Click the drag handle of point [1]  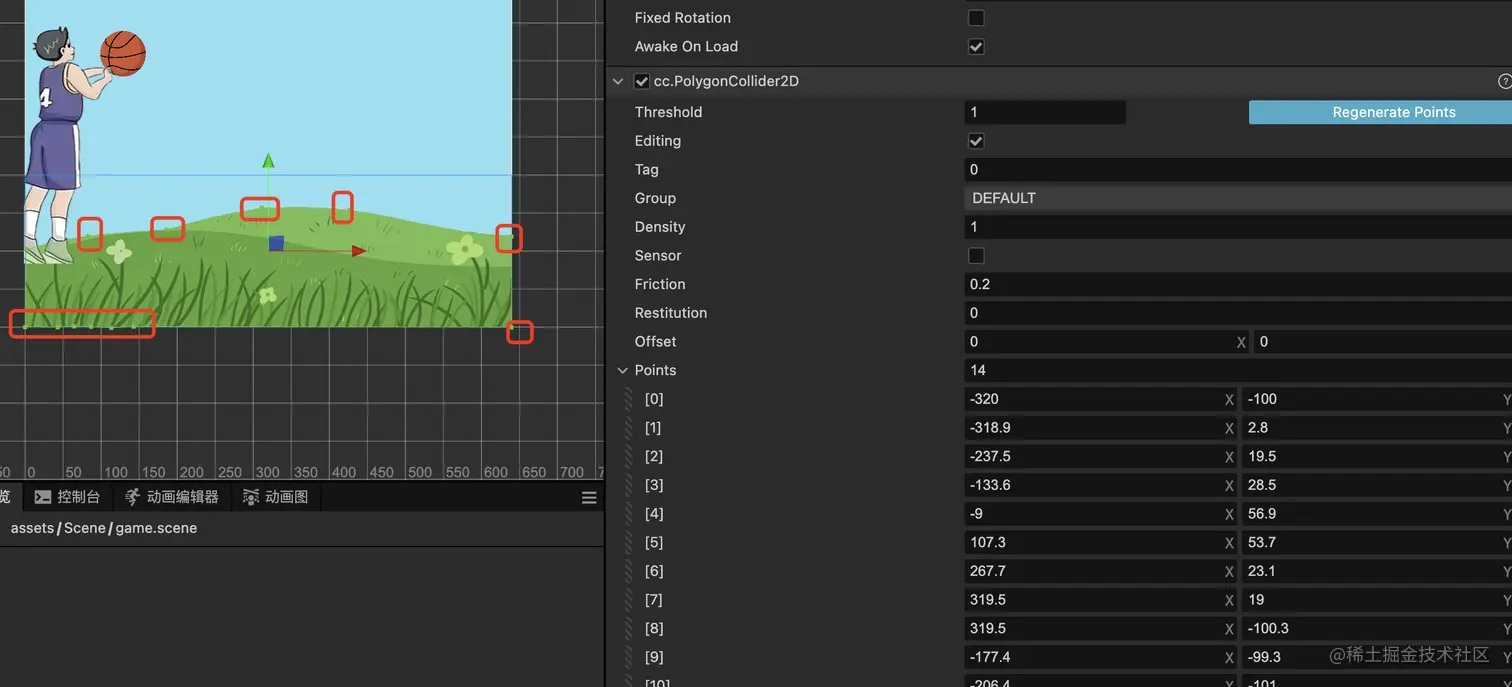click(629, 428)
